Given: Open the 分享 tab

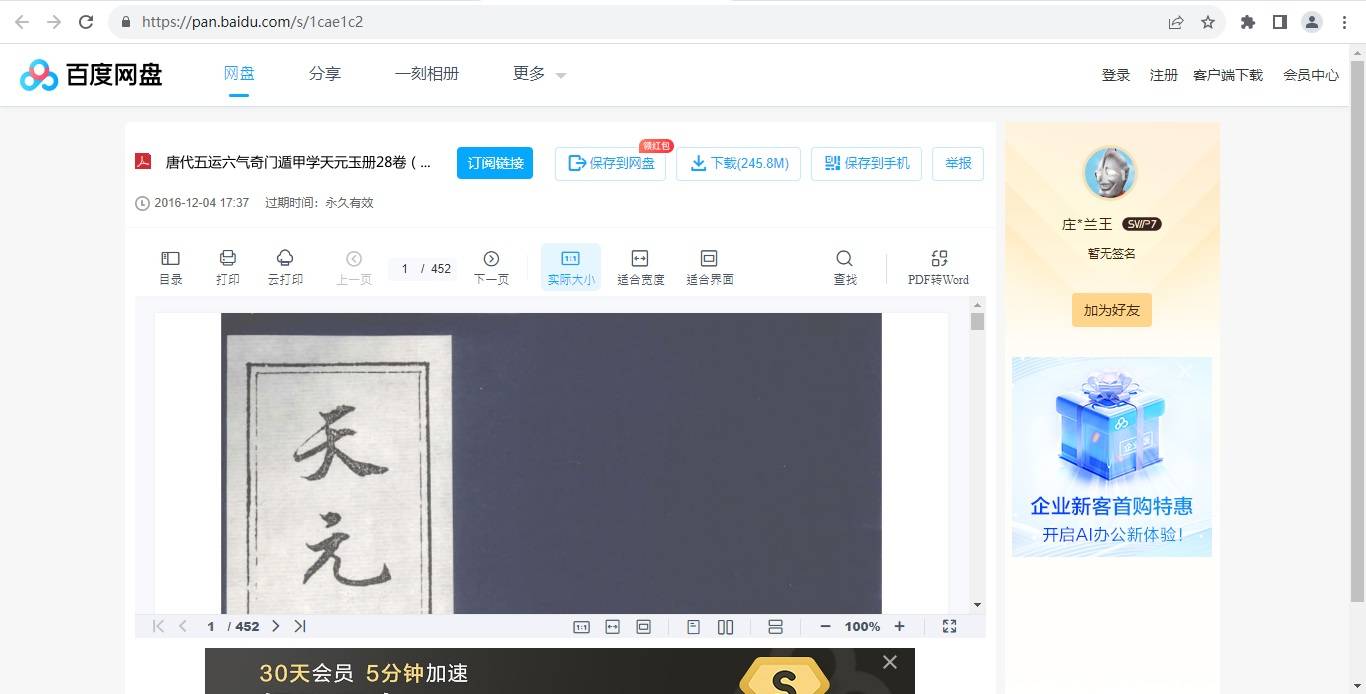Looking at the screenshot, I should click(x=325, y=74).
